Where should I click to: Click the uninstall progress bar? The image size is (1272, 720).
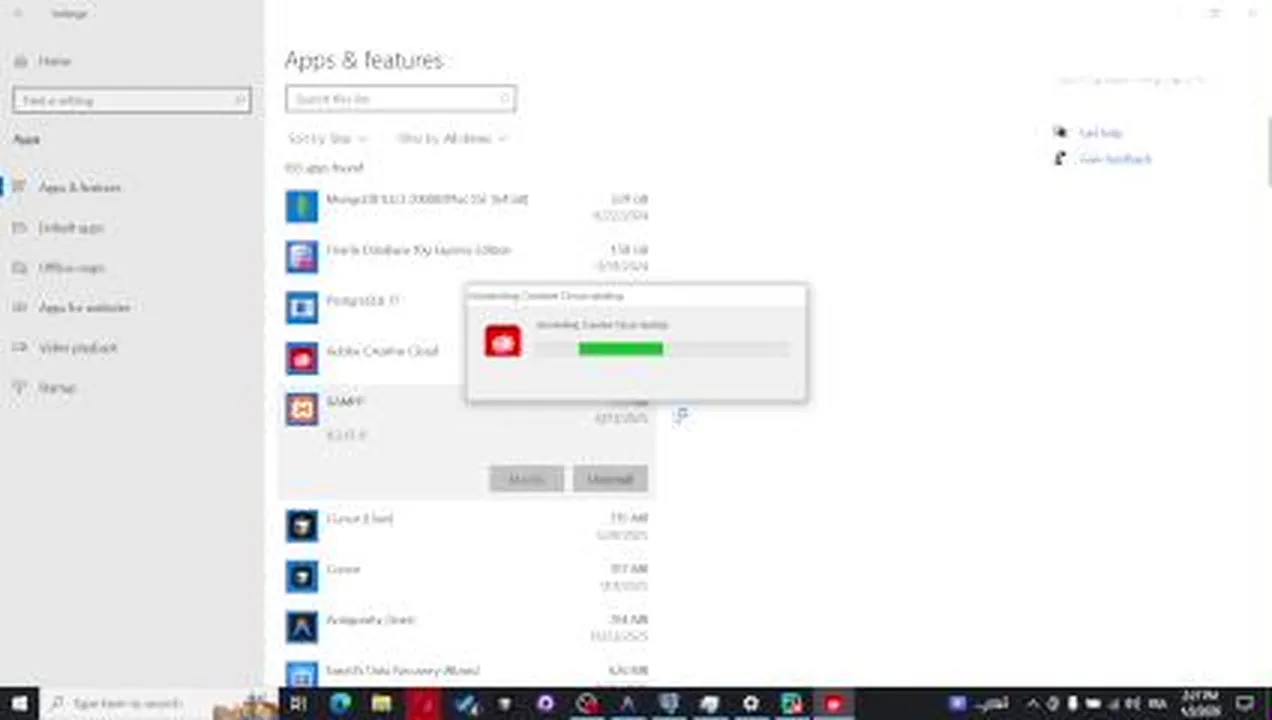662,348
